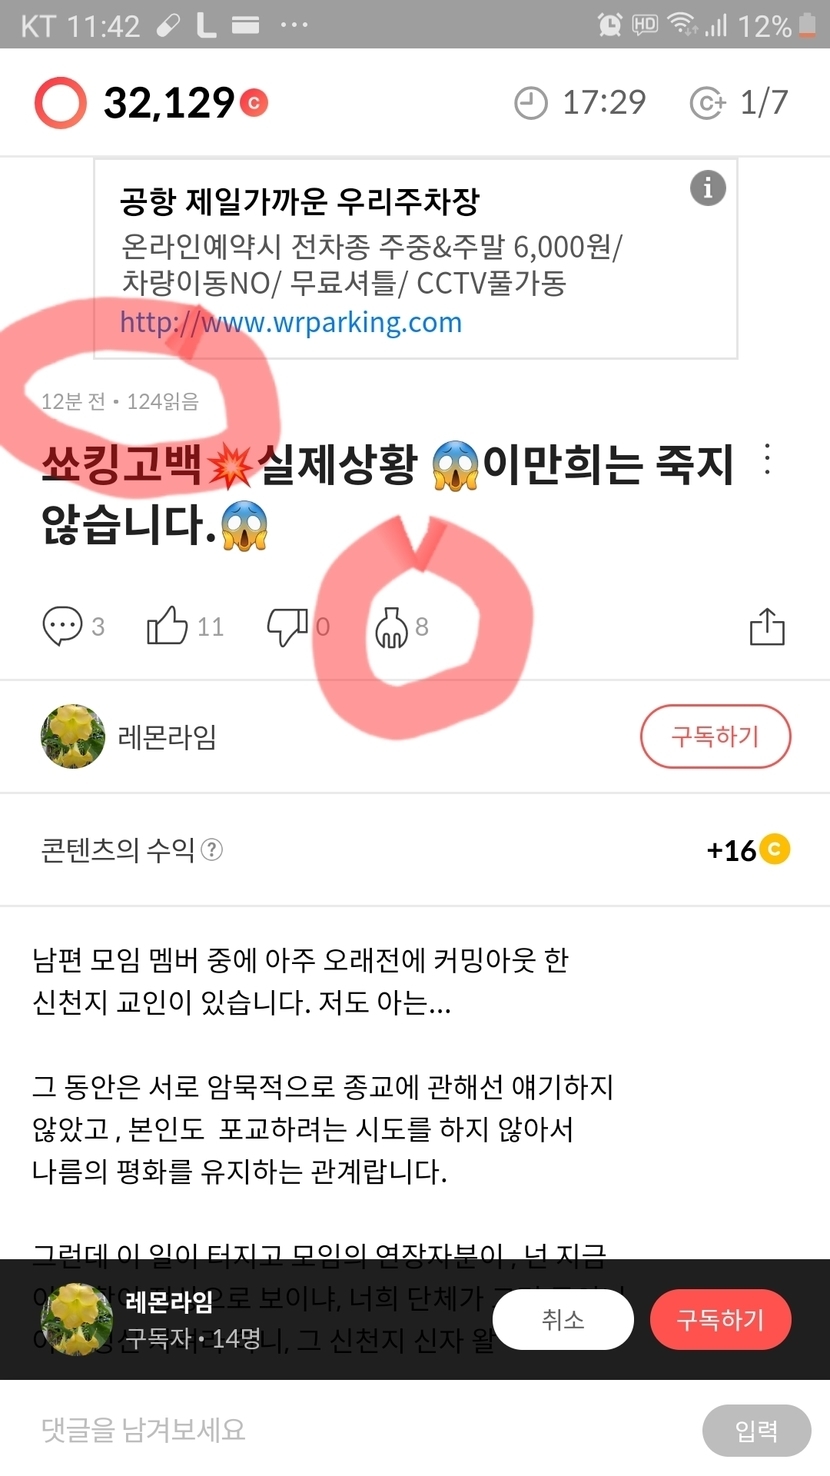Focus the comment input field
The height and width of the screenshot is (1476, 830).
click(x=360, y=1430)
